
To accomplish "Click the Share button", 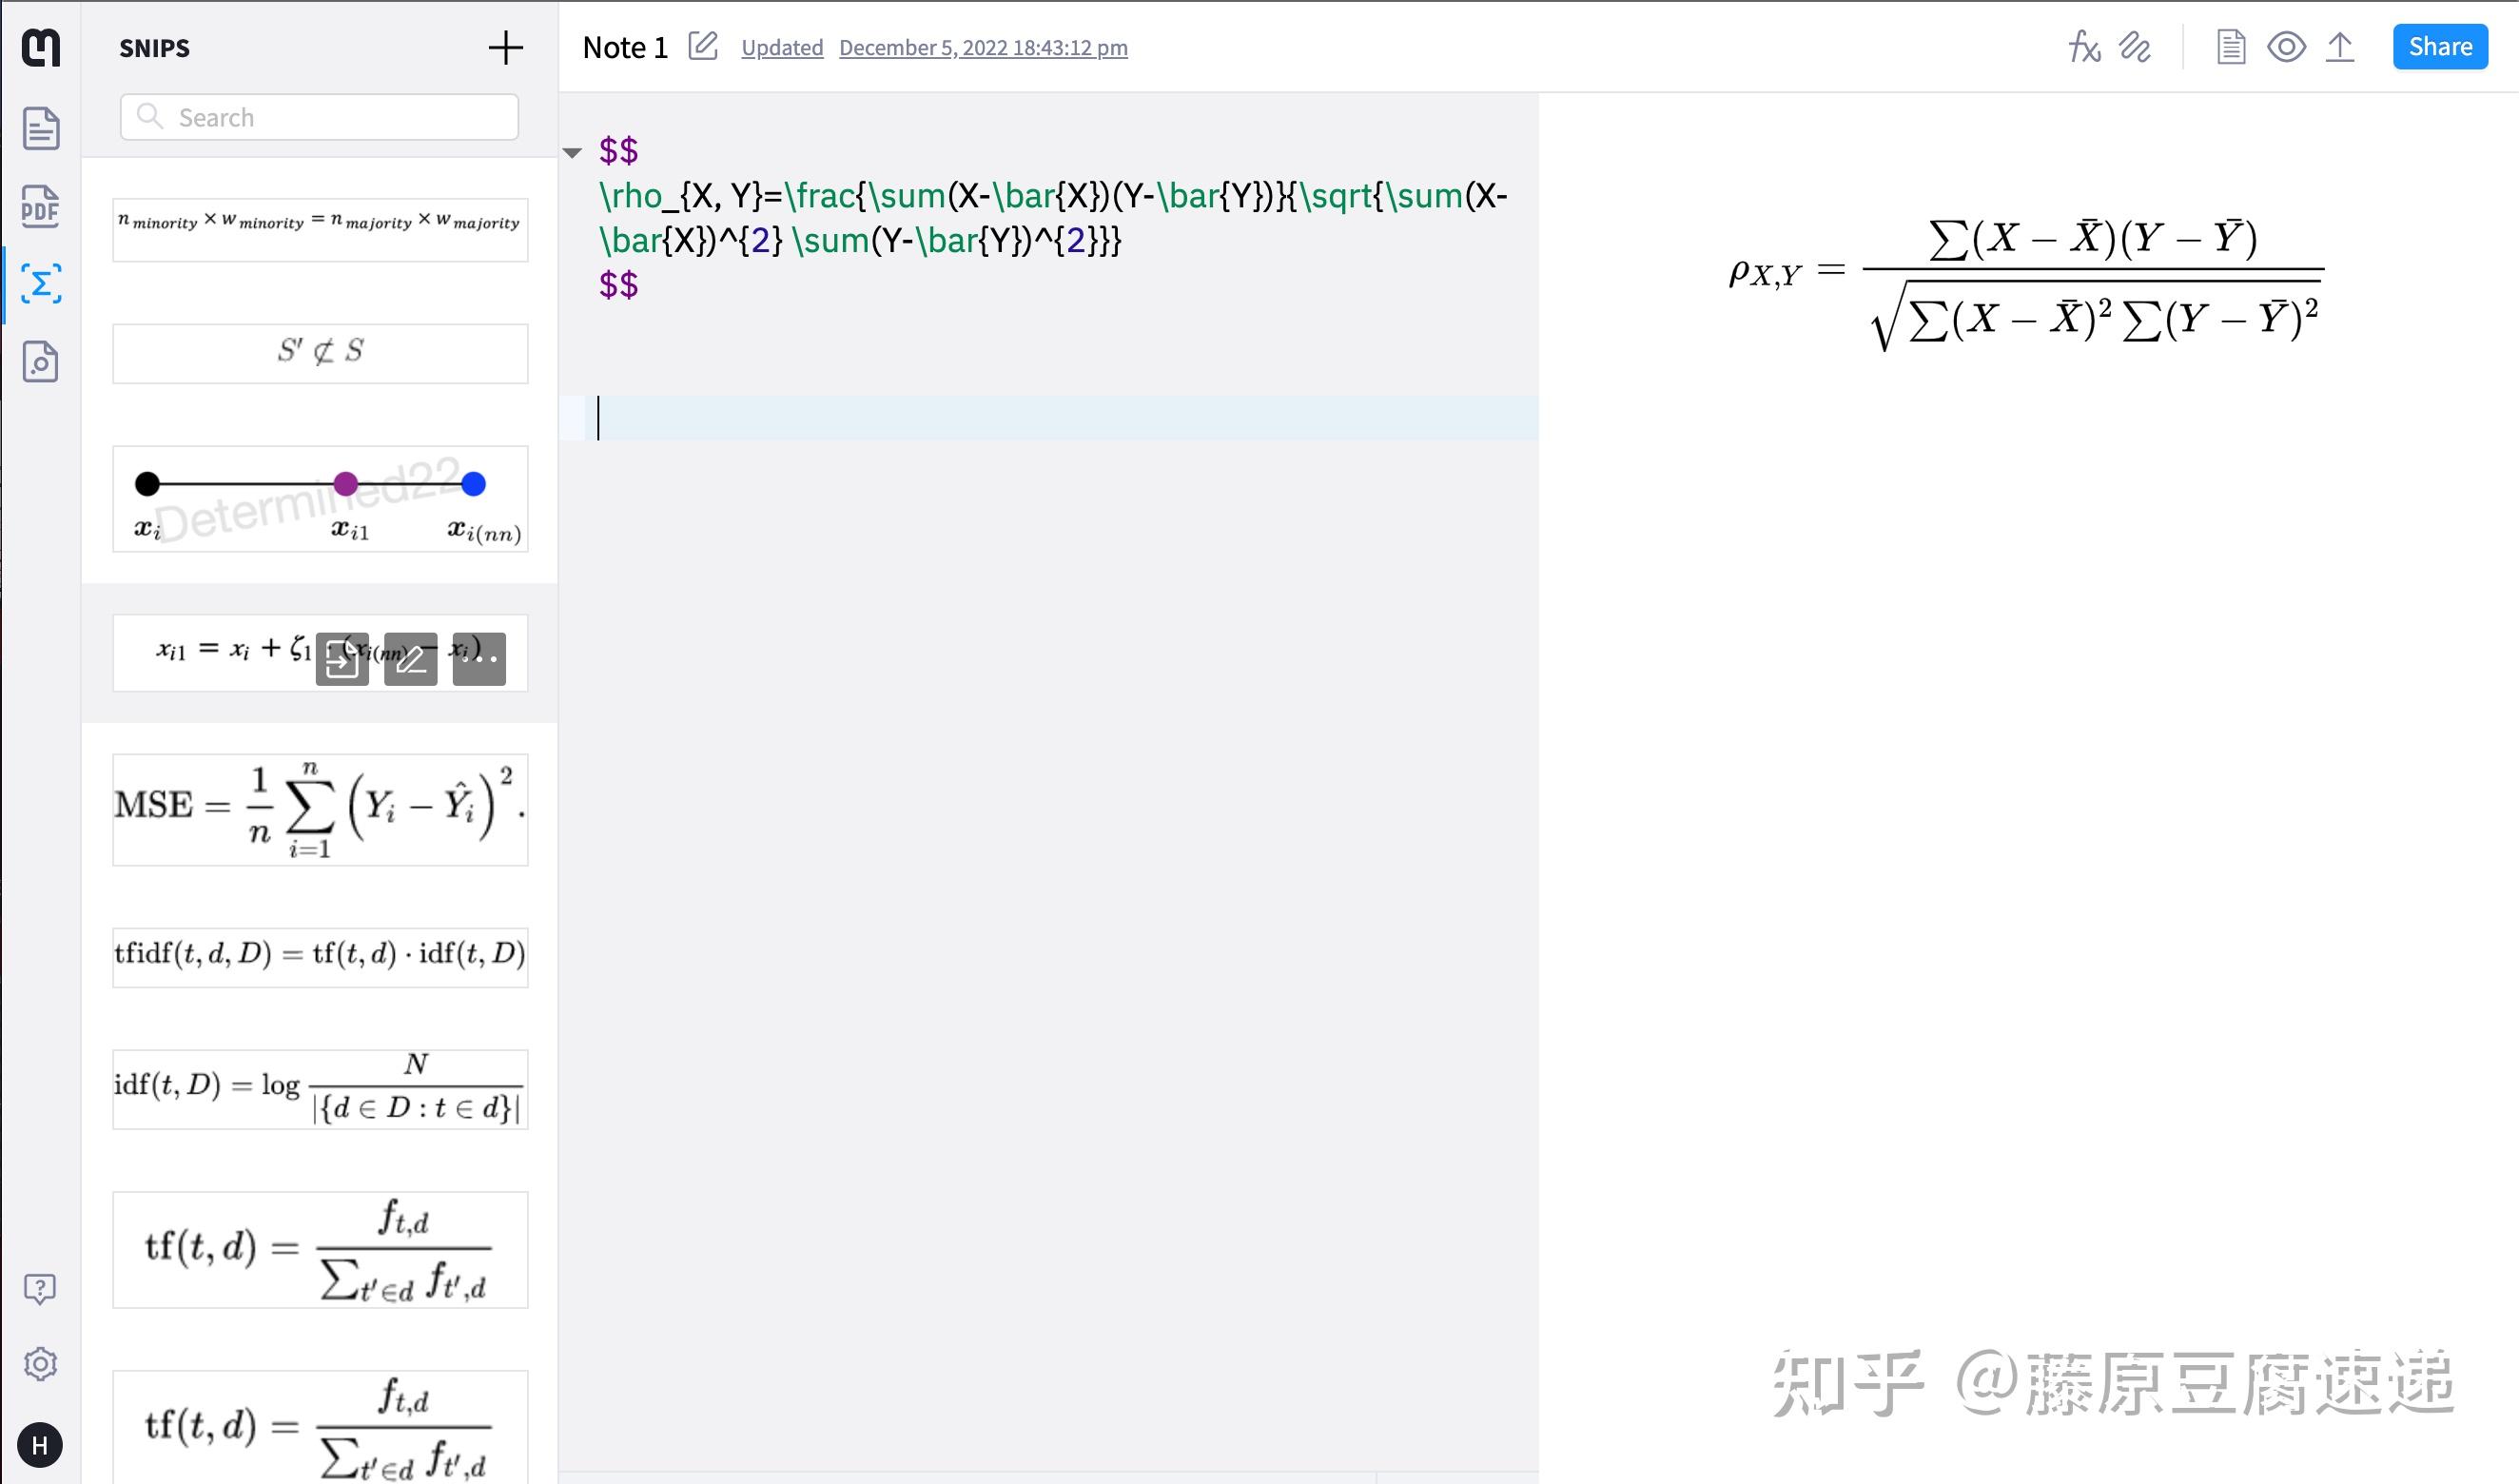I will tap(2439, 47).
